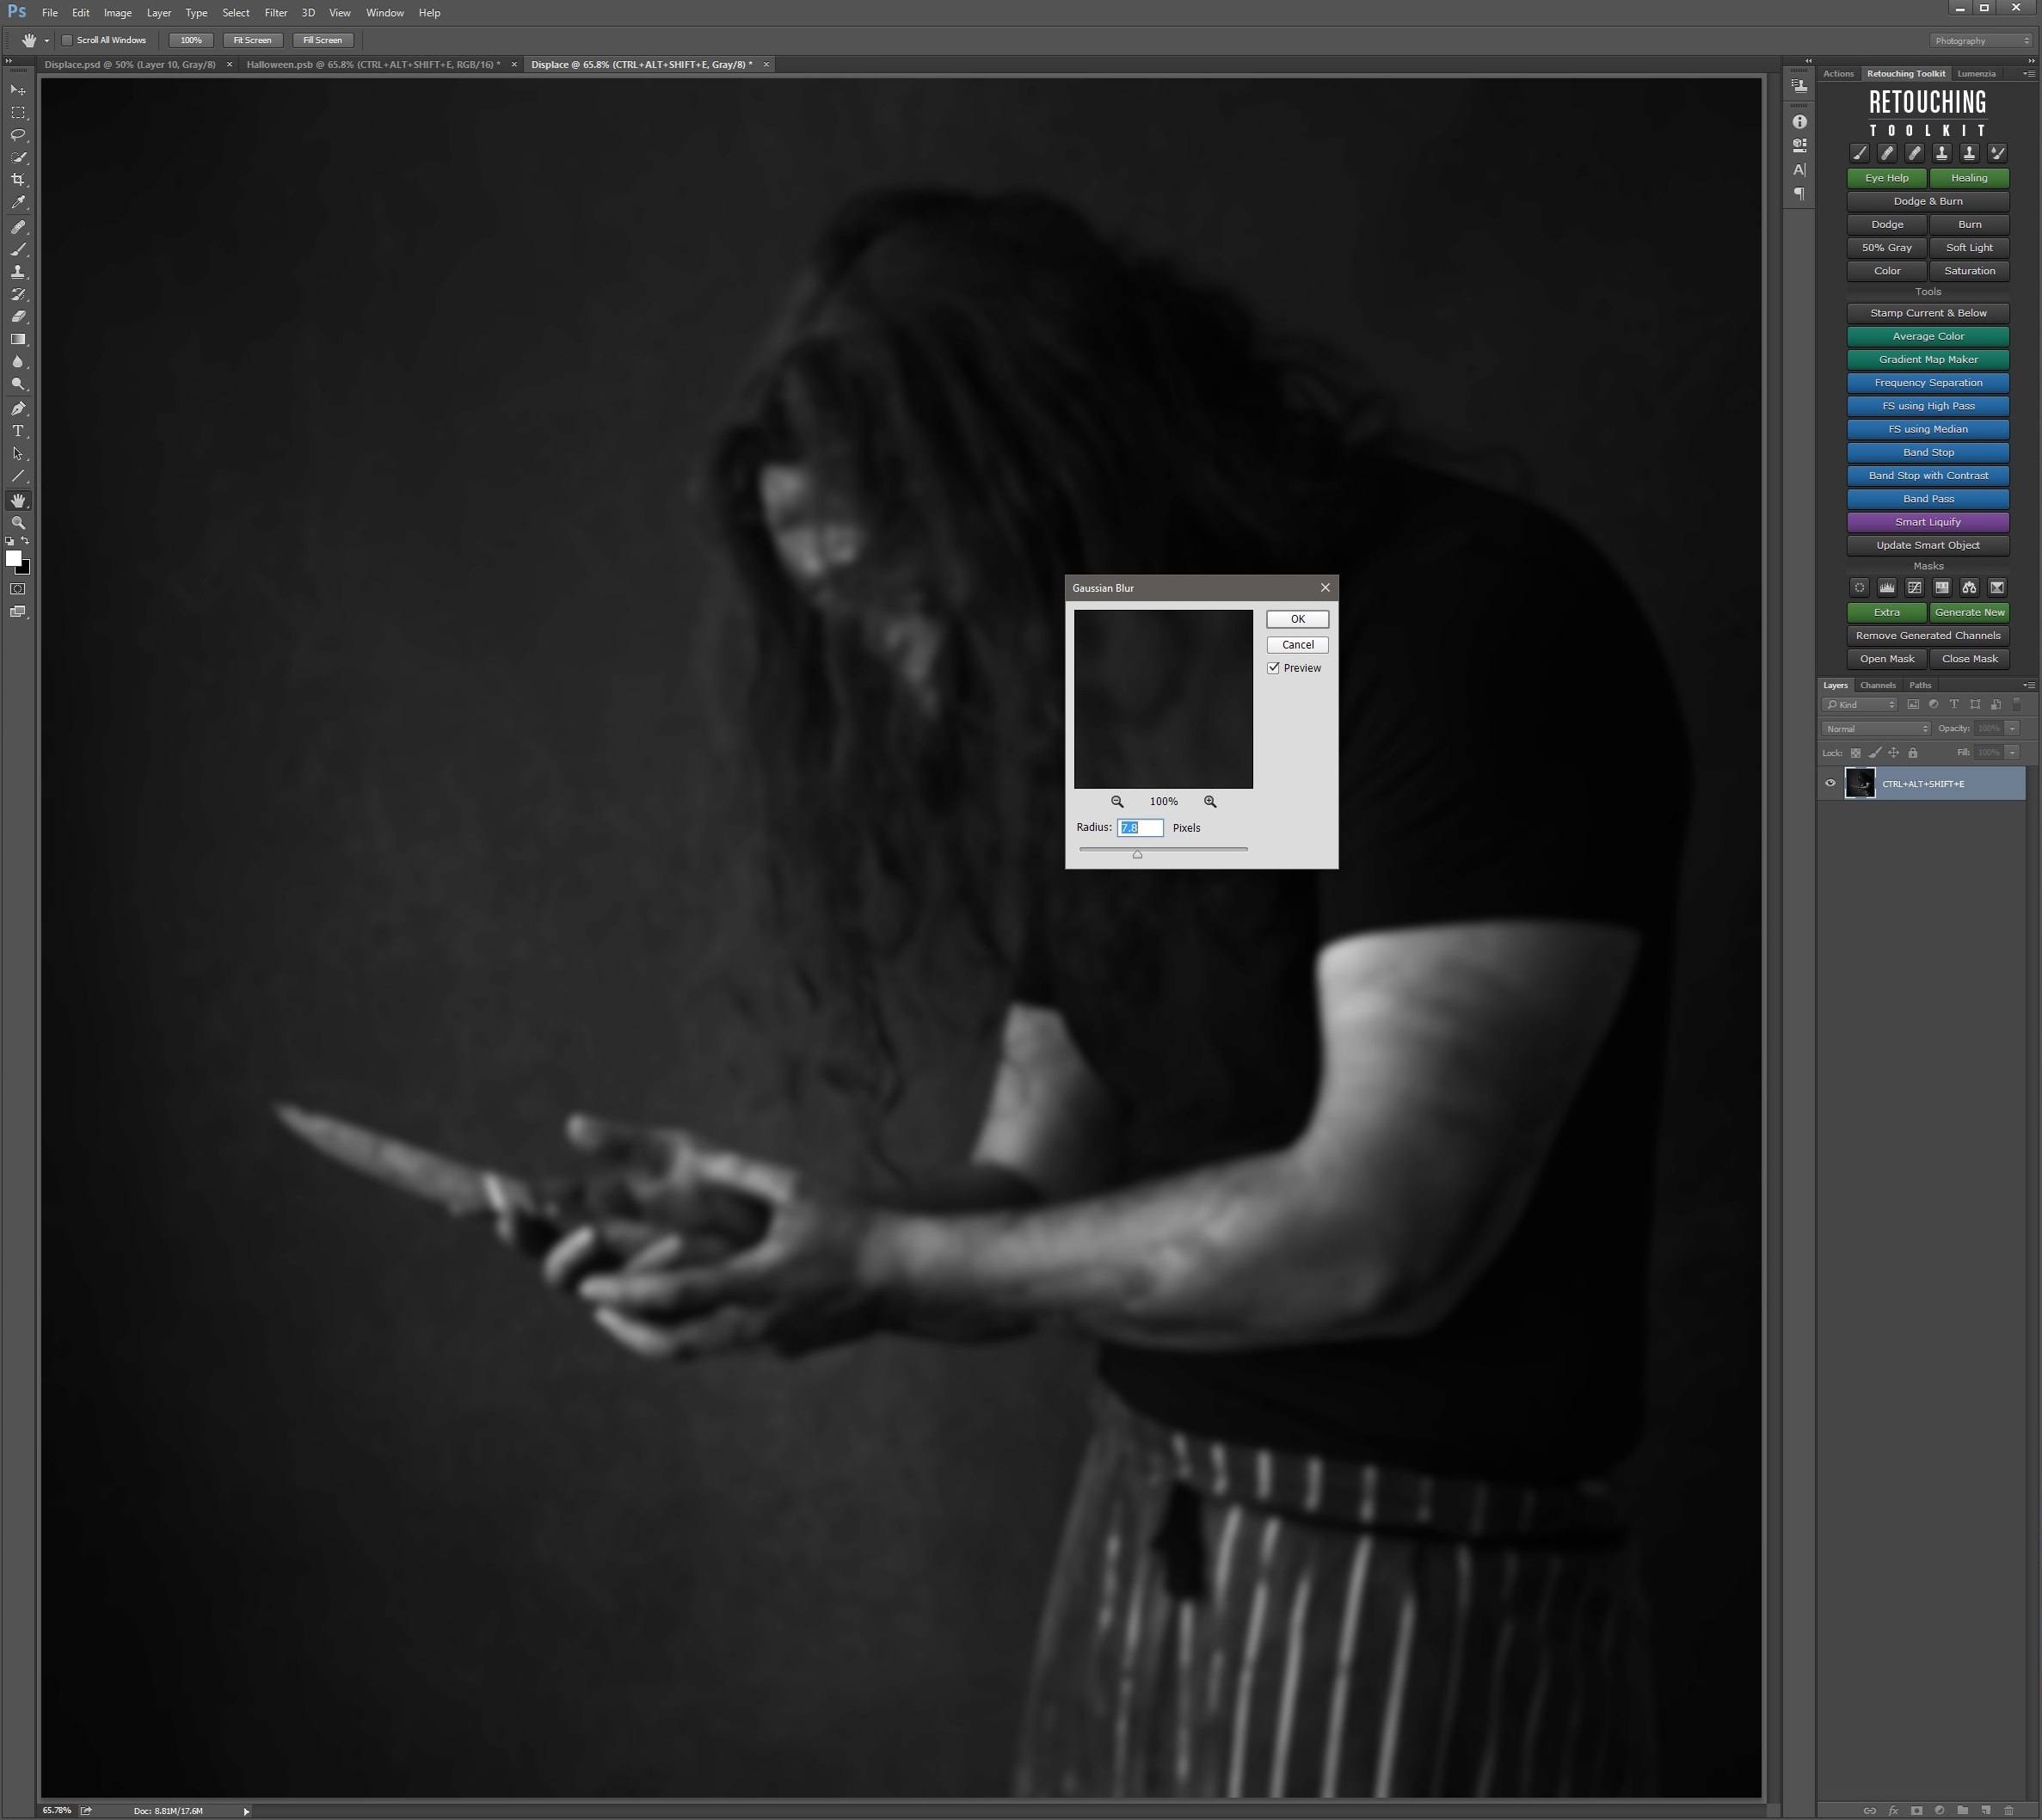The width and height of the screenshot is (2042, 1820).
Task: Pick the Zoom tool in toolbar
Action: pos(18,523)
